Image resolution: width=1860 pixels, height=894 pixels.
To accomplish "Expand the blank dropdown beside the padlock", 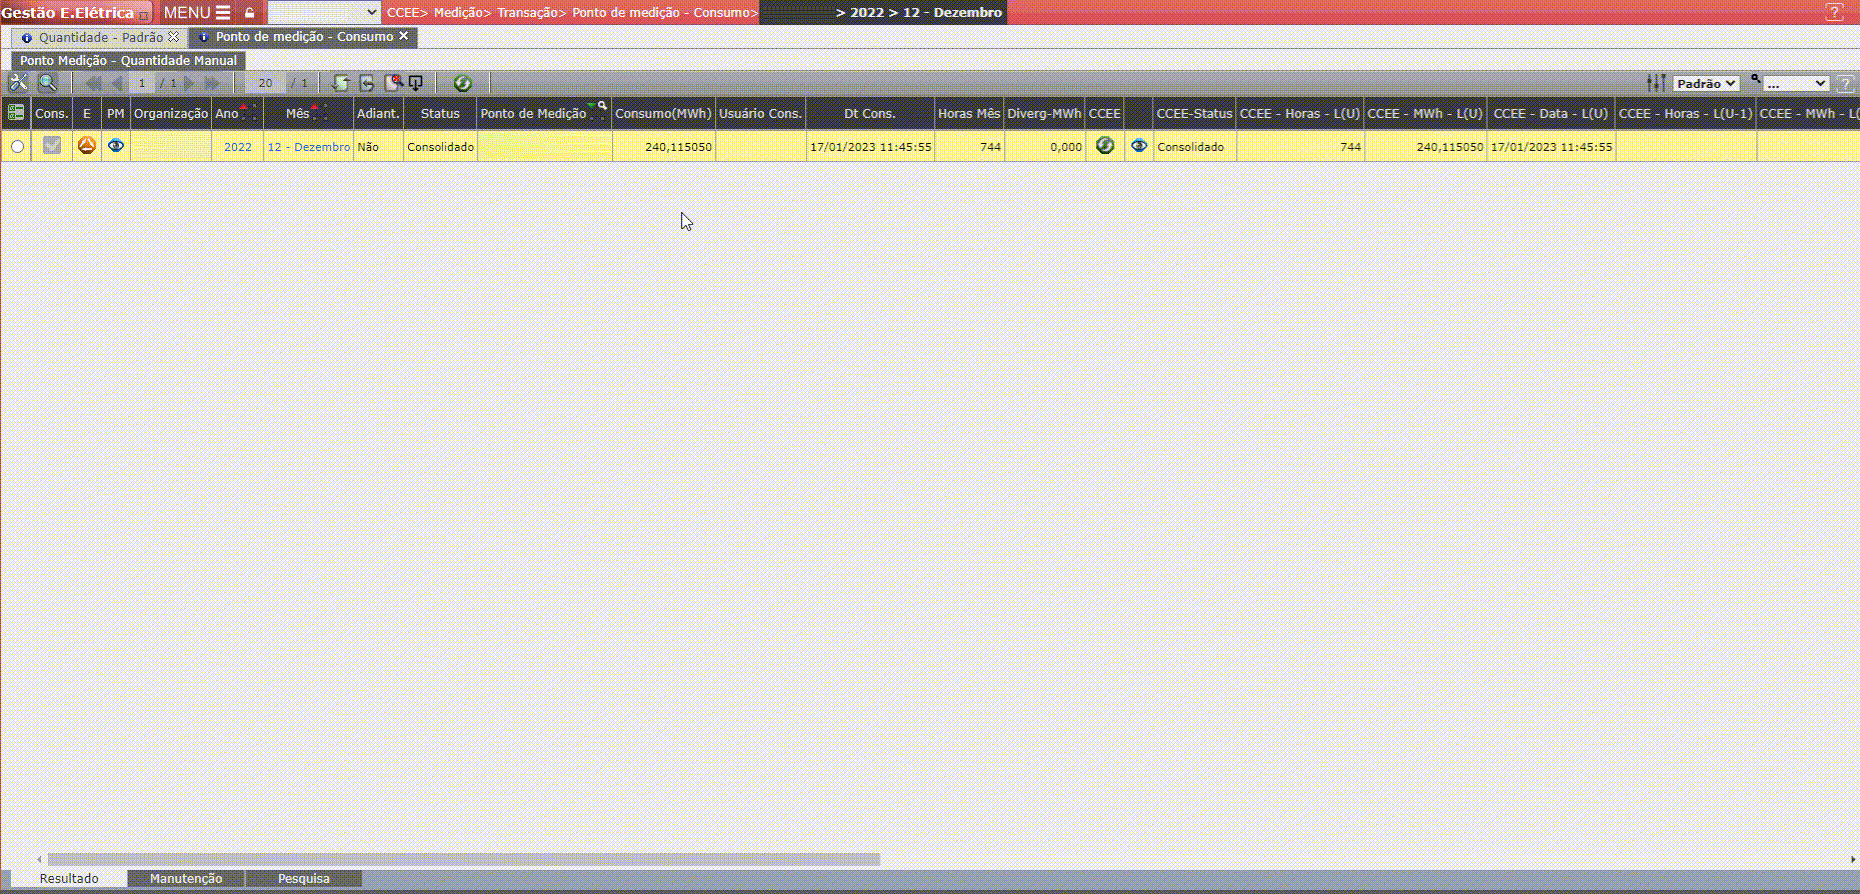I will 324,12.
